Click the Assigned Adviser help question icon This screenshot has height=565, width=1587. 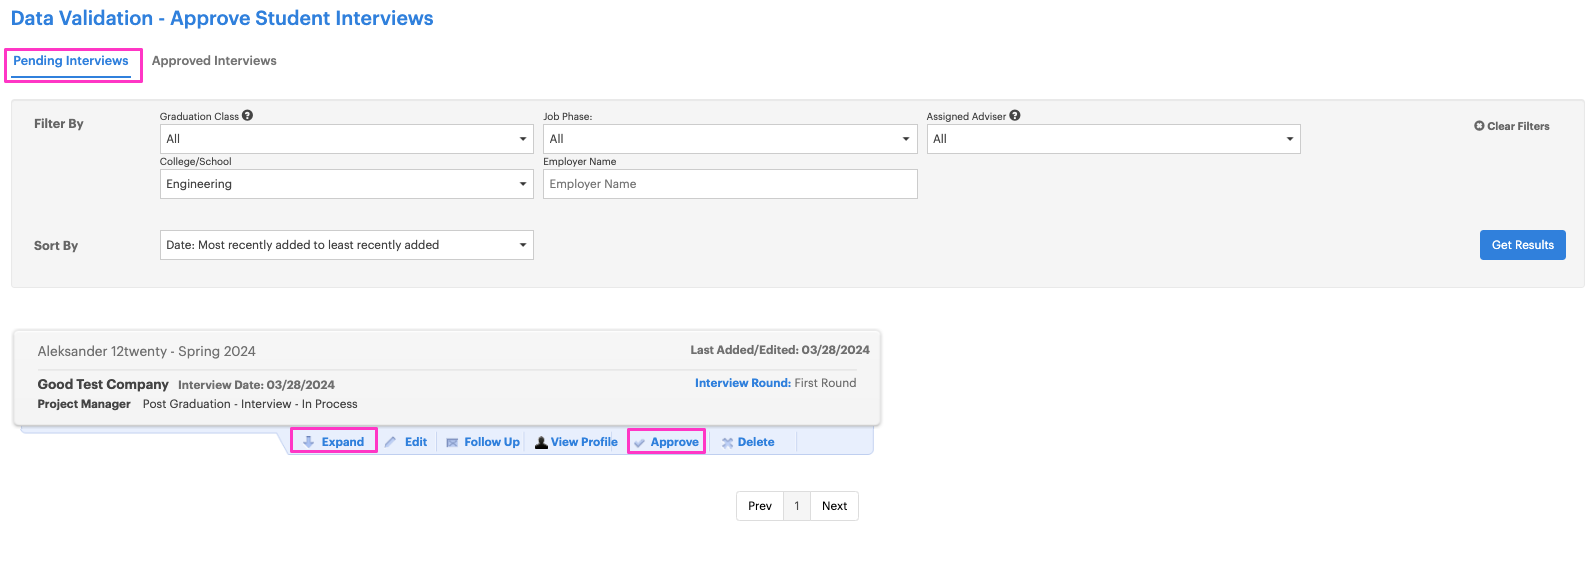coord(1015,116)
